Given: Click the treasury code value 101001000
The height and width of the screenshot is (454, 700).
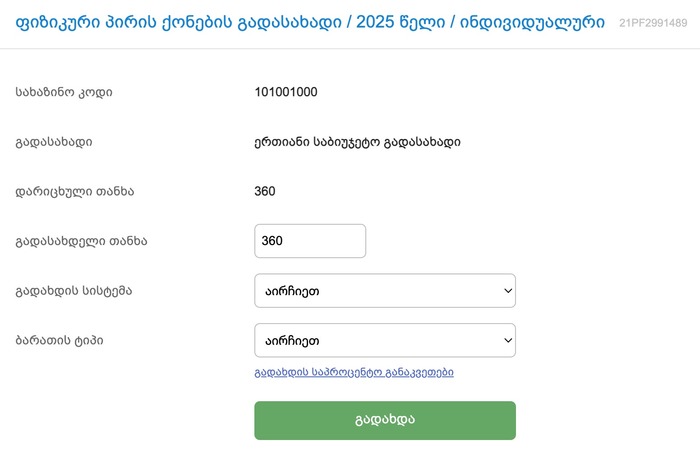Looking at the screenshot, I should pos(286,92).
